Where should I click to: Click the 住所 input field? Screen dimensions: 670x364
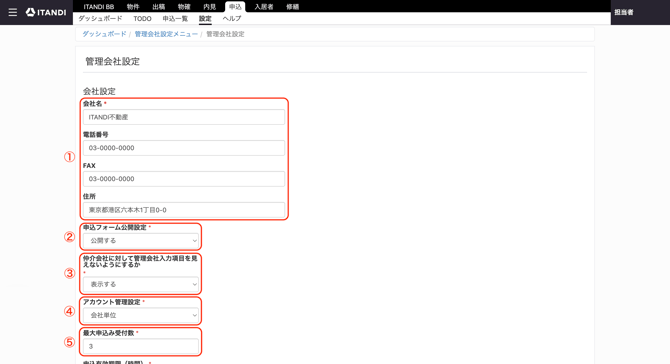pos(184,210)
